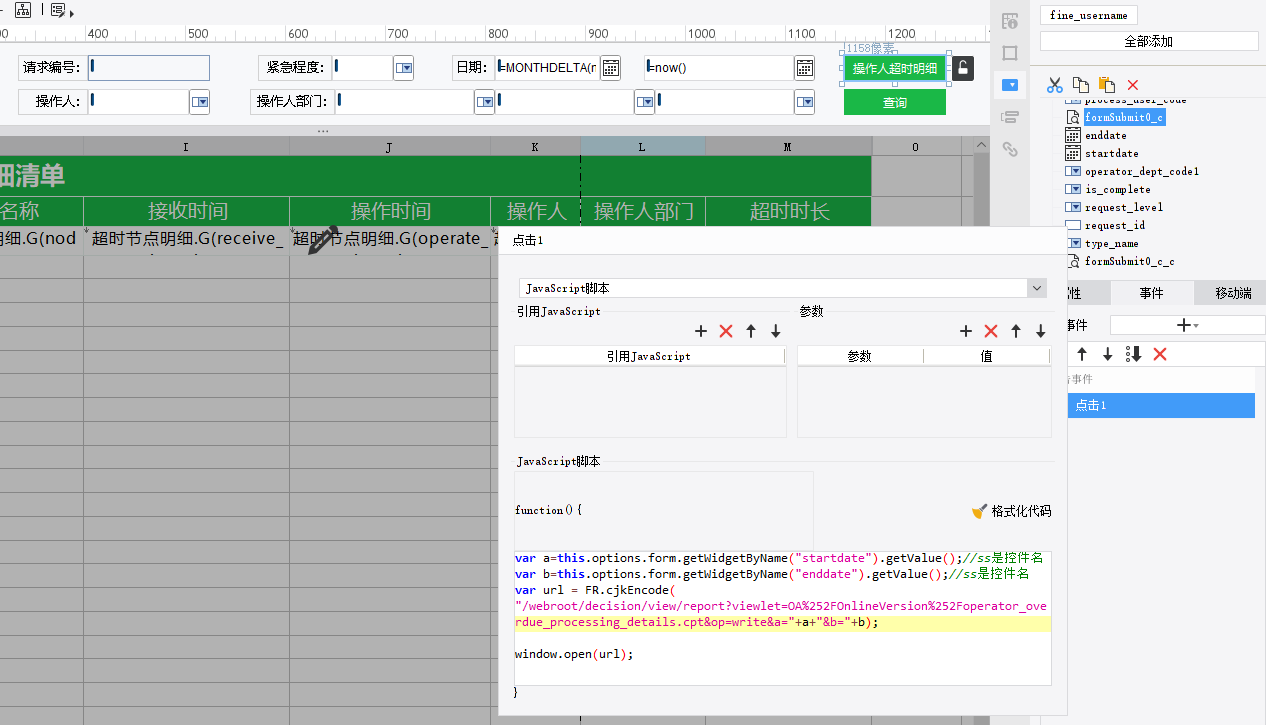The height and width of the screenshot is (725, 1266).
Task: Click the 值 column header in the parameter table
Action: pos(987,356)
